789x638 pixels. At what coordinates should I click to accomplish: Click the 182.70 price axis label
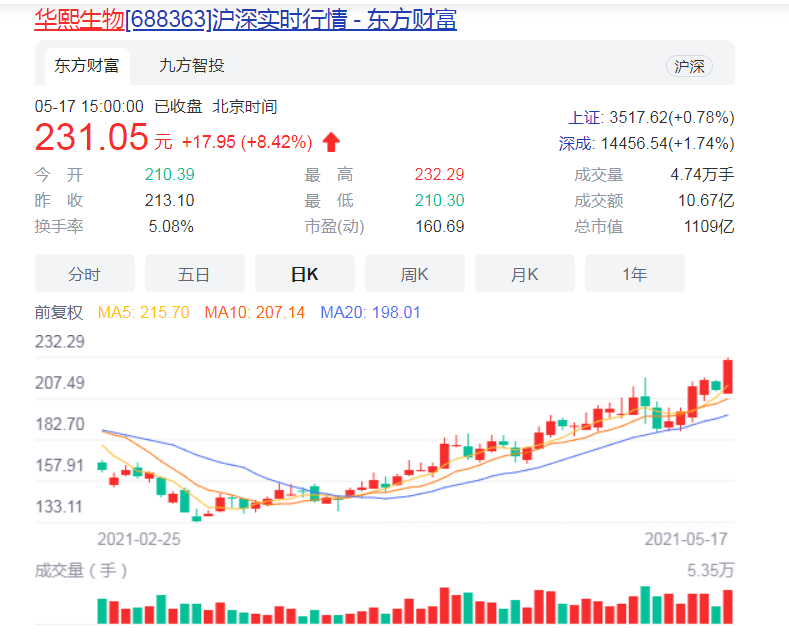click(60, 424)
